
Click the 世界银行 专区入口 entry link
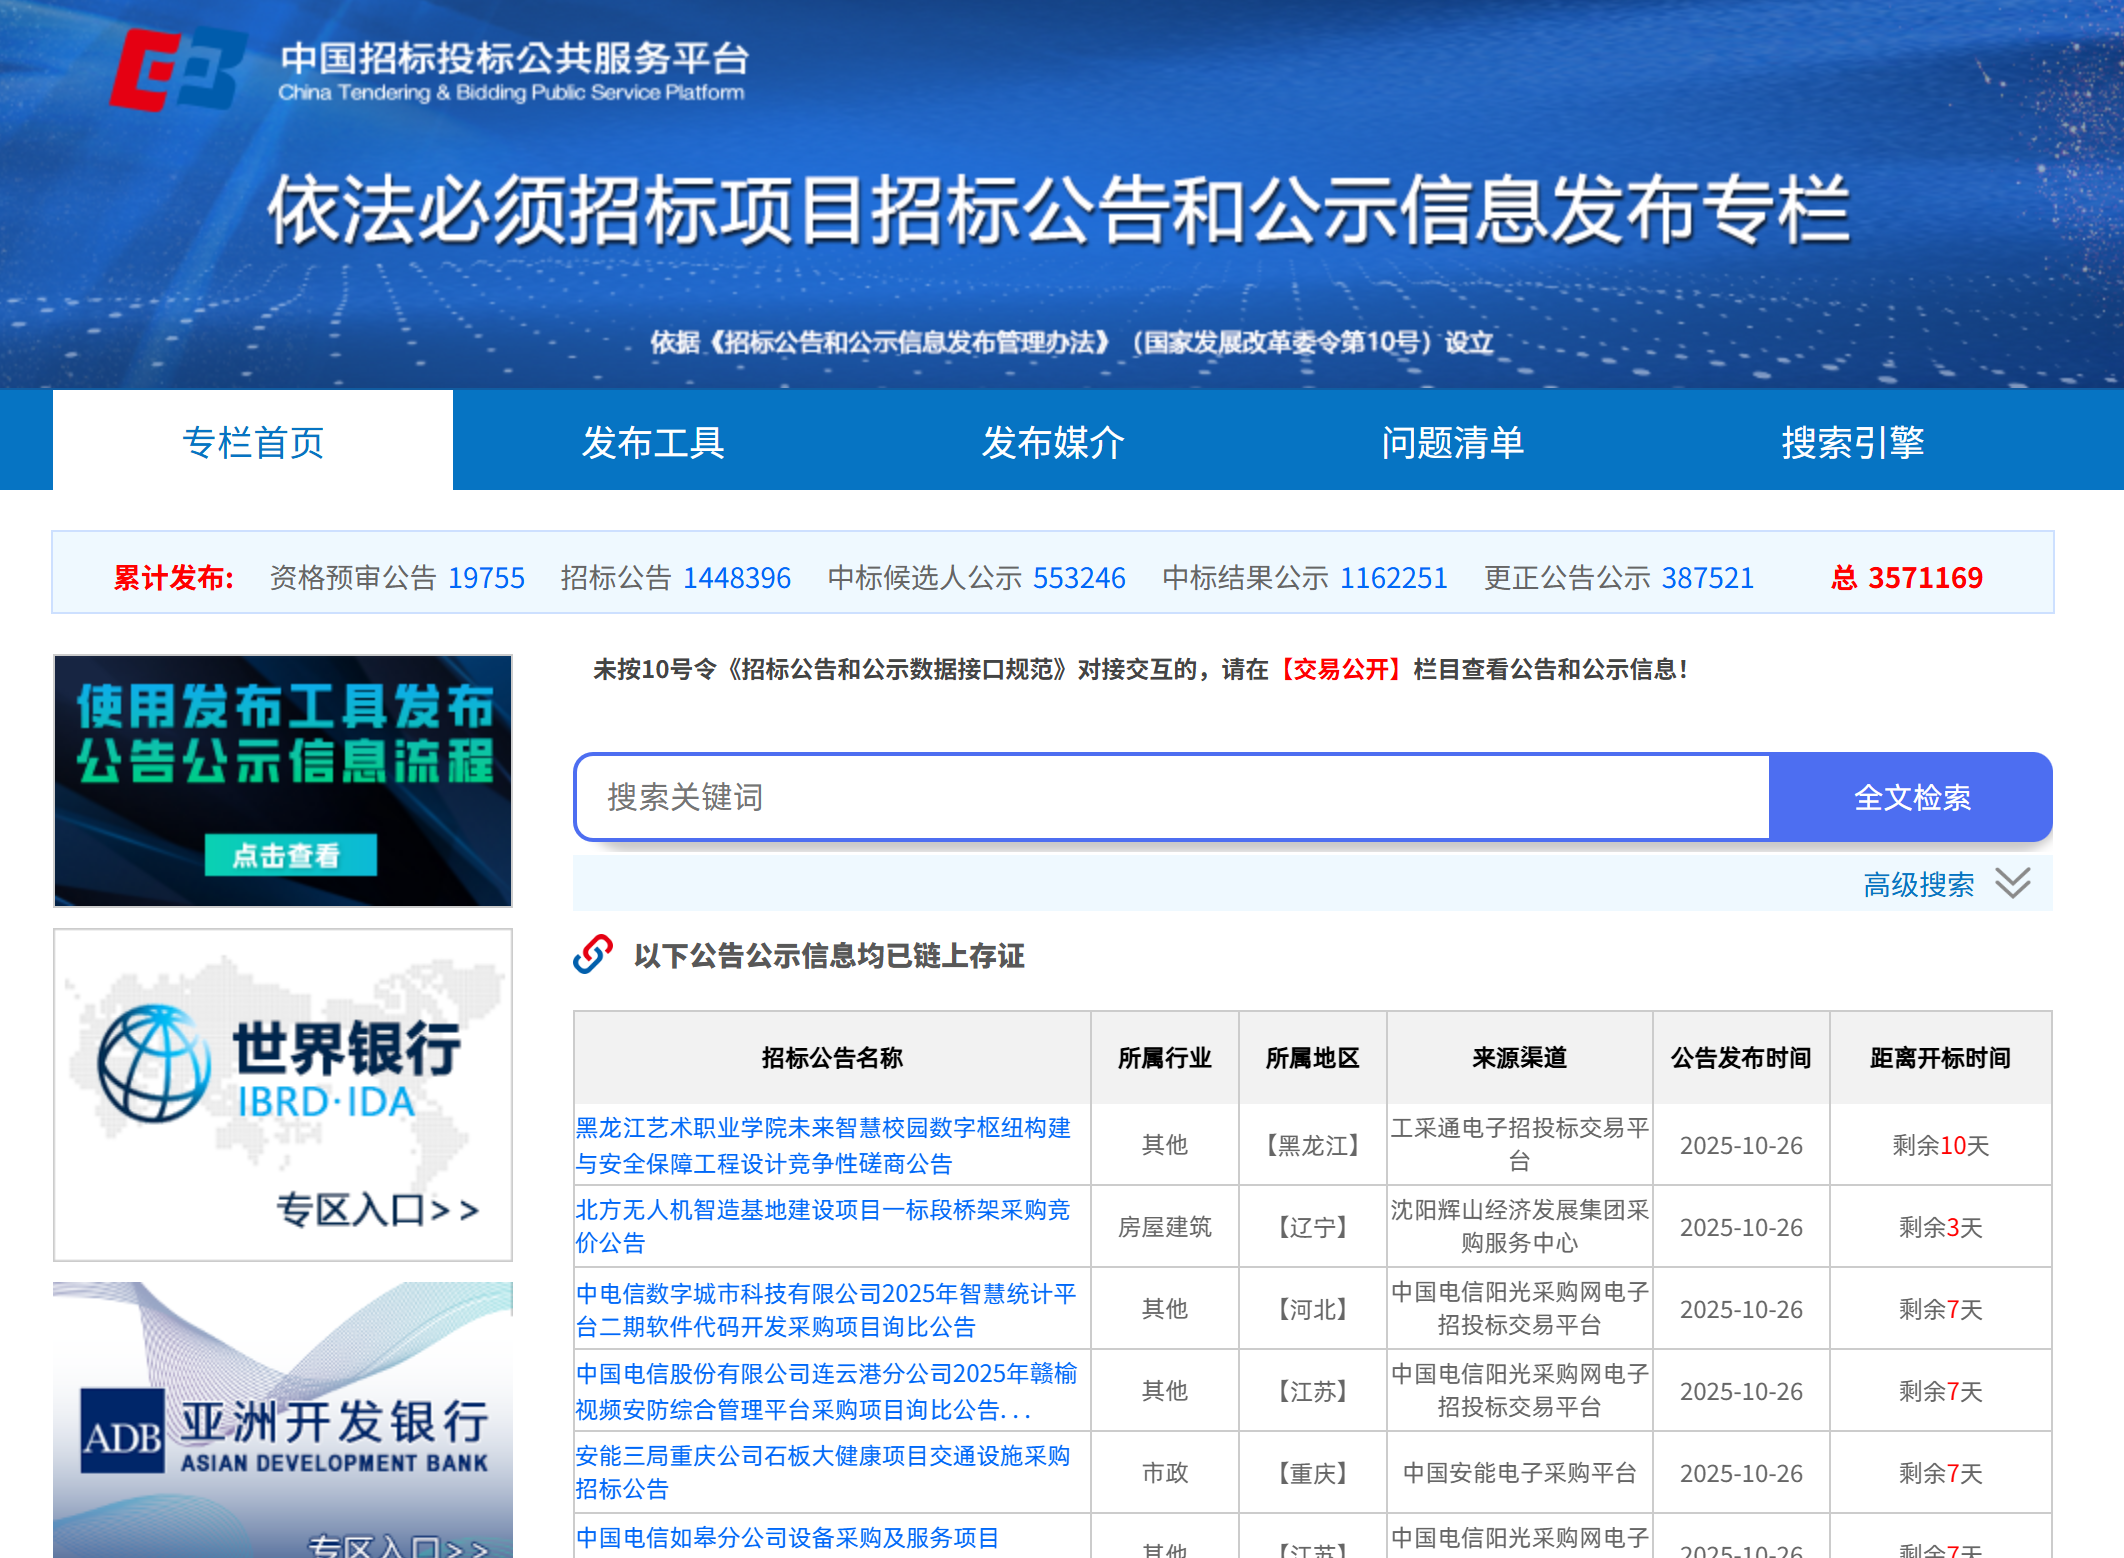pyautogui.click(x=378, y=1210)
